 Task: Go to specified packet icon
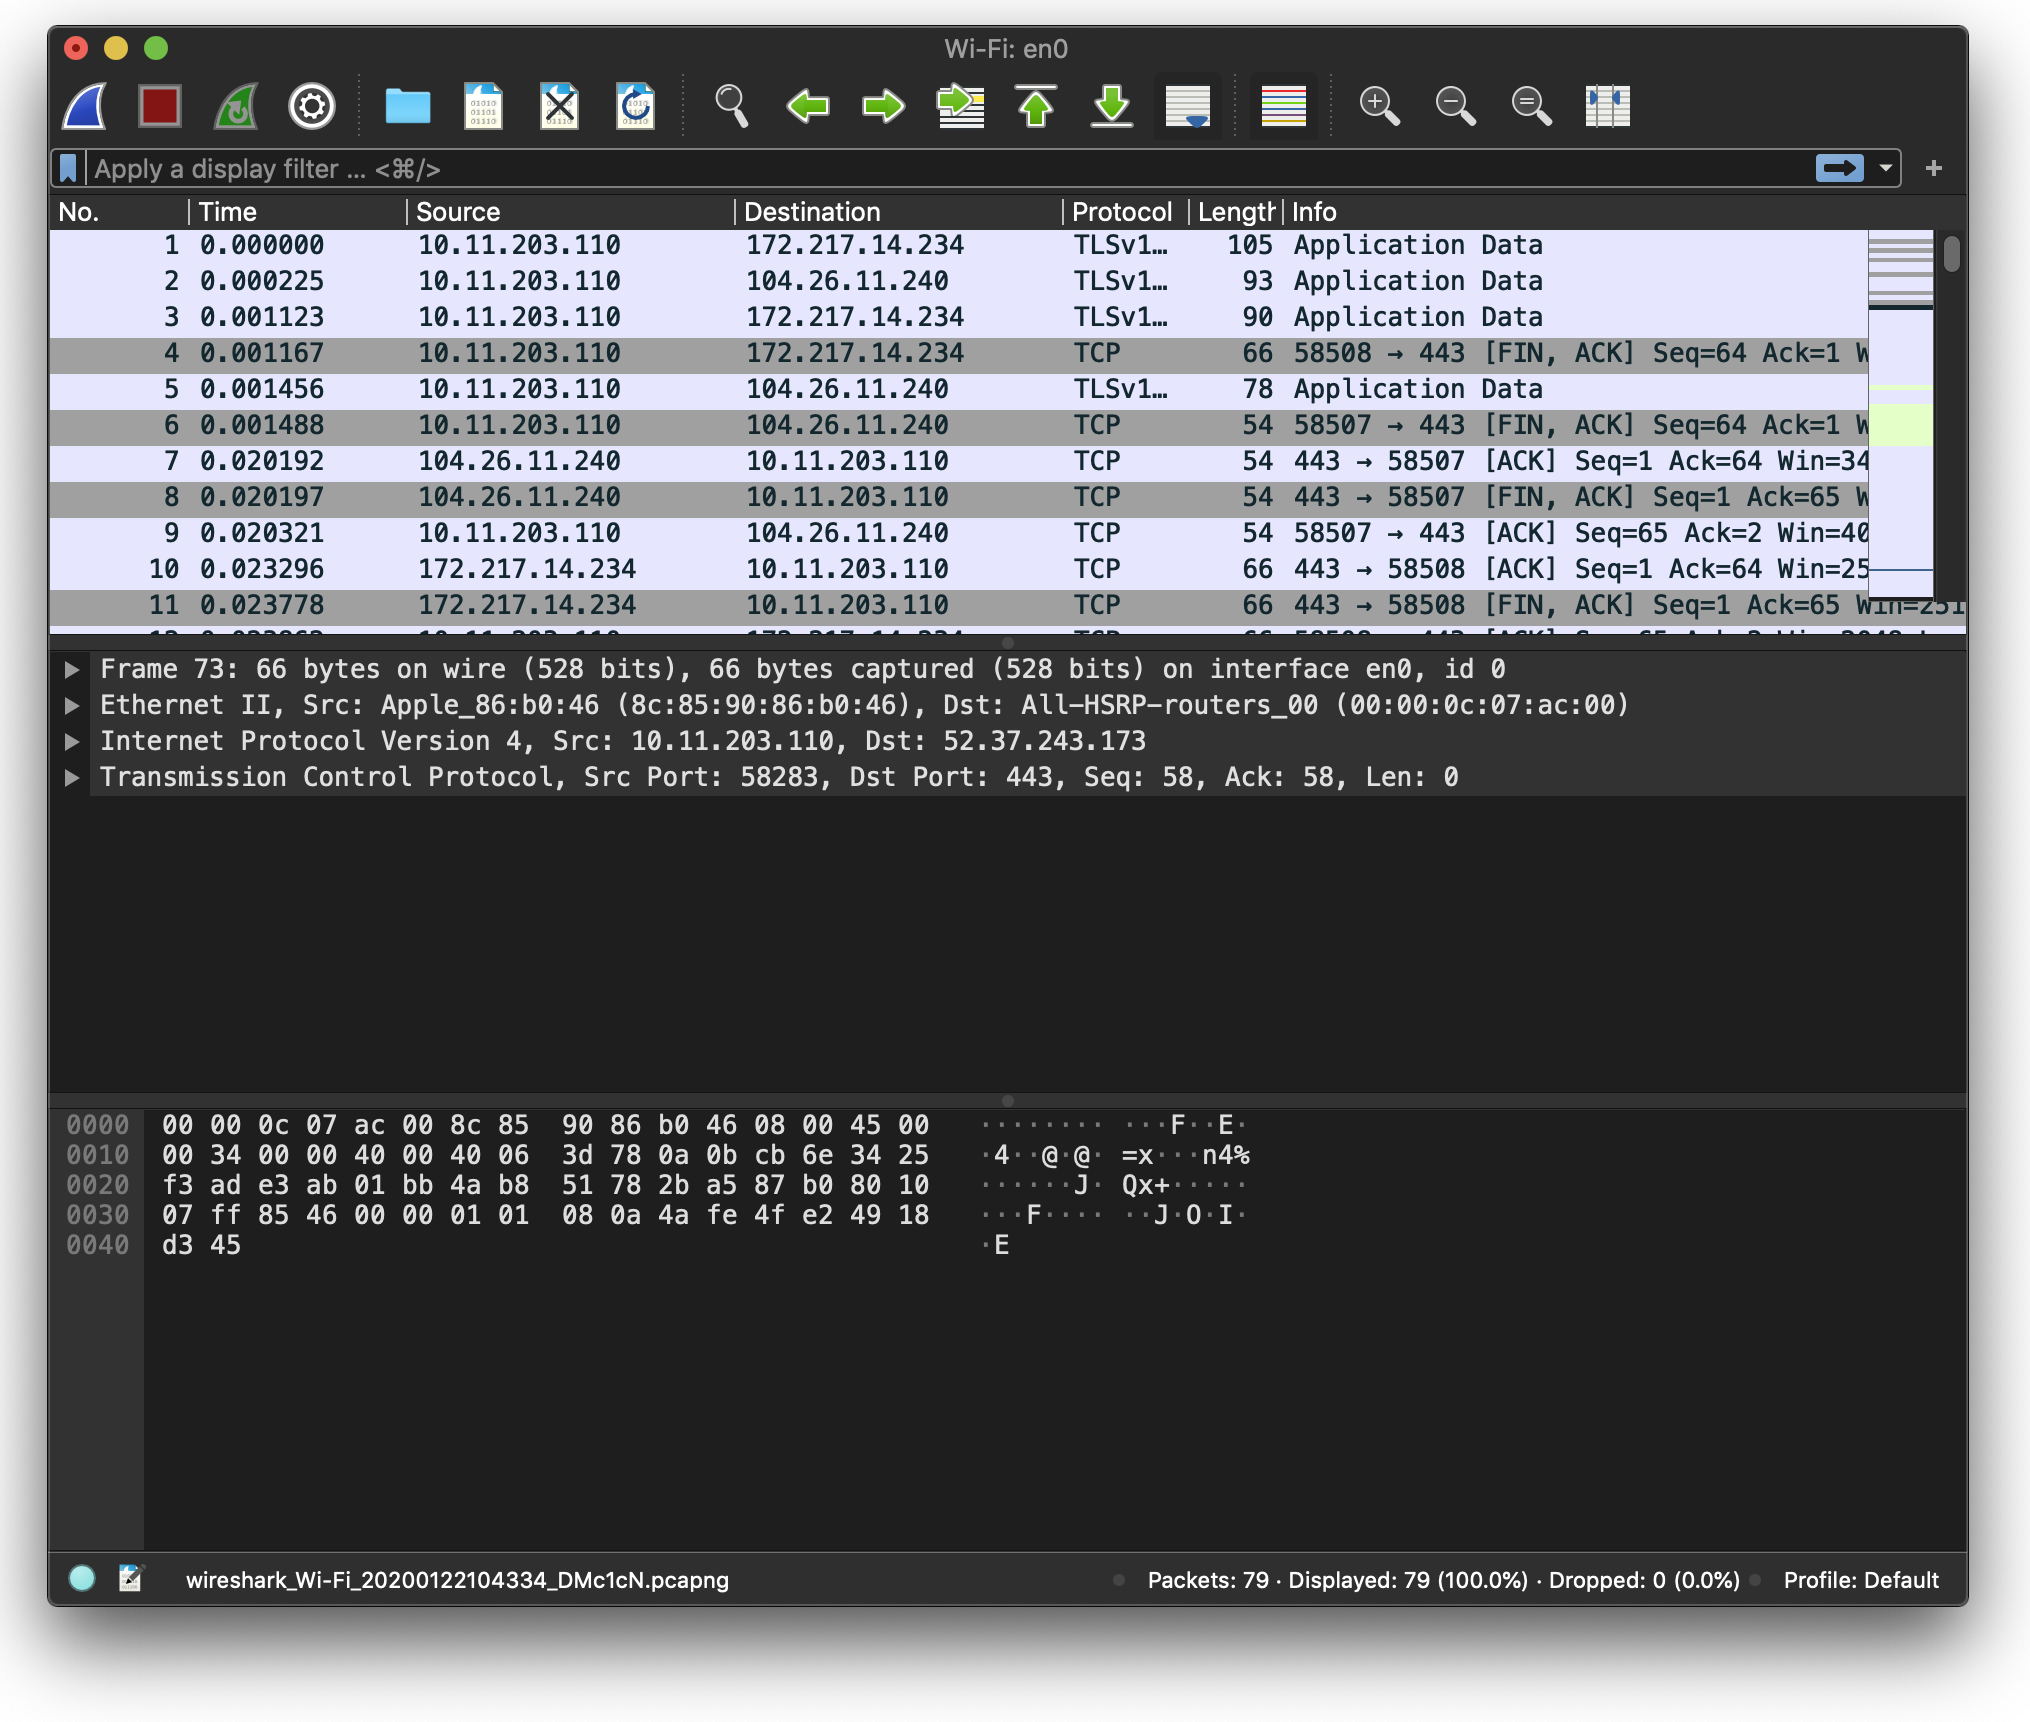point(960,105)
